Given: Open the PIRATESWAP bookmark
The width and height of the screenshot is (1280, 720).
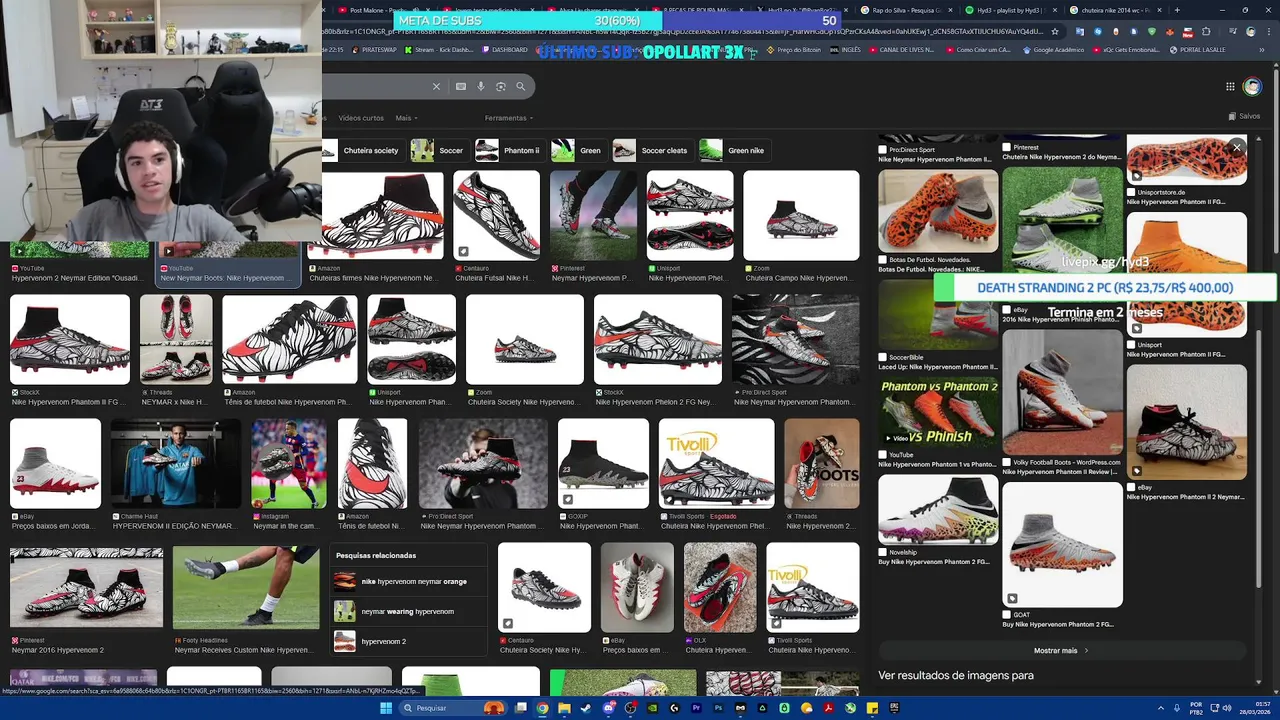Looking at the screenshot, I should point(374,49).
